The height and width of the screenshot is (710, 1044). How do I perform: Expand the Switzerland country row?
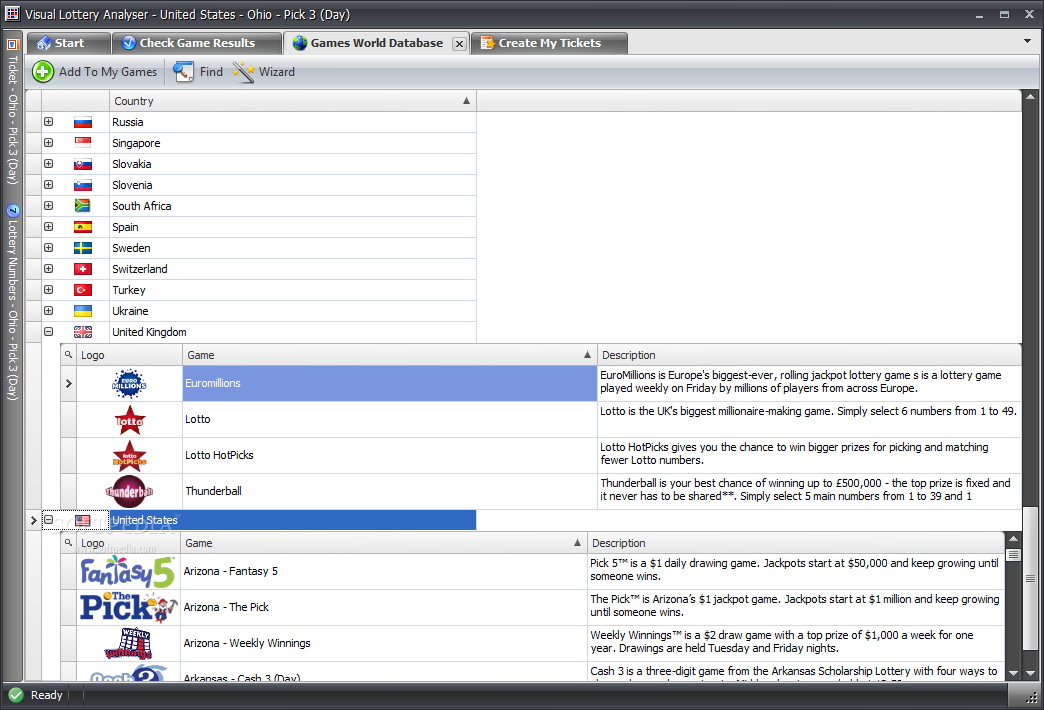[49, 268]
